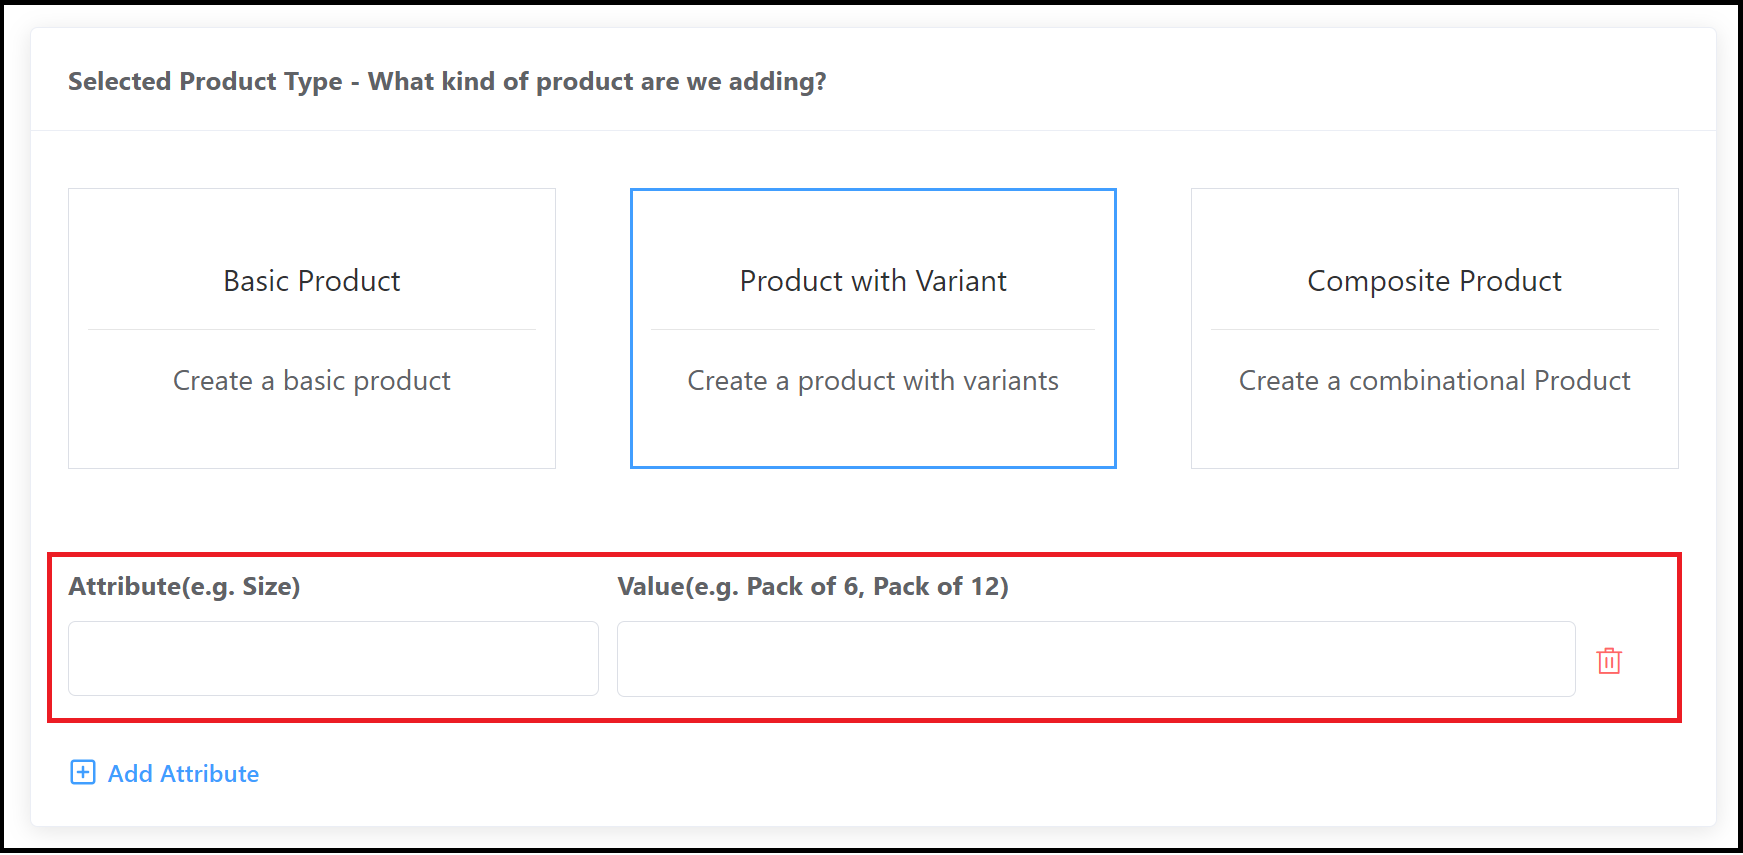Click the Selected Product Type header
1743x855 pixels.
point(448,81)
